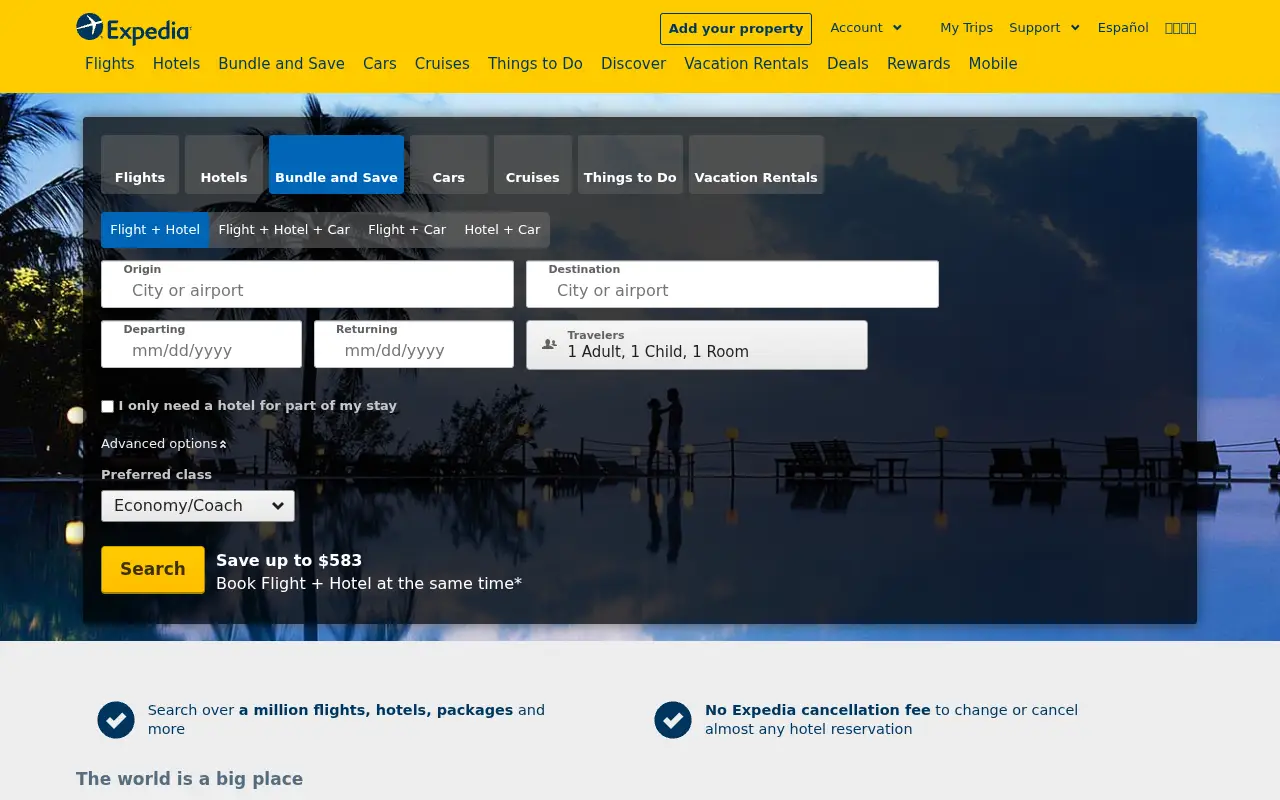Open Cars in the top navigation

380,64
